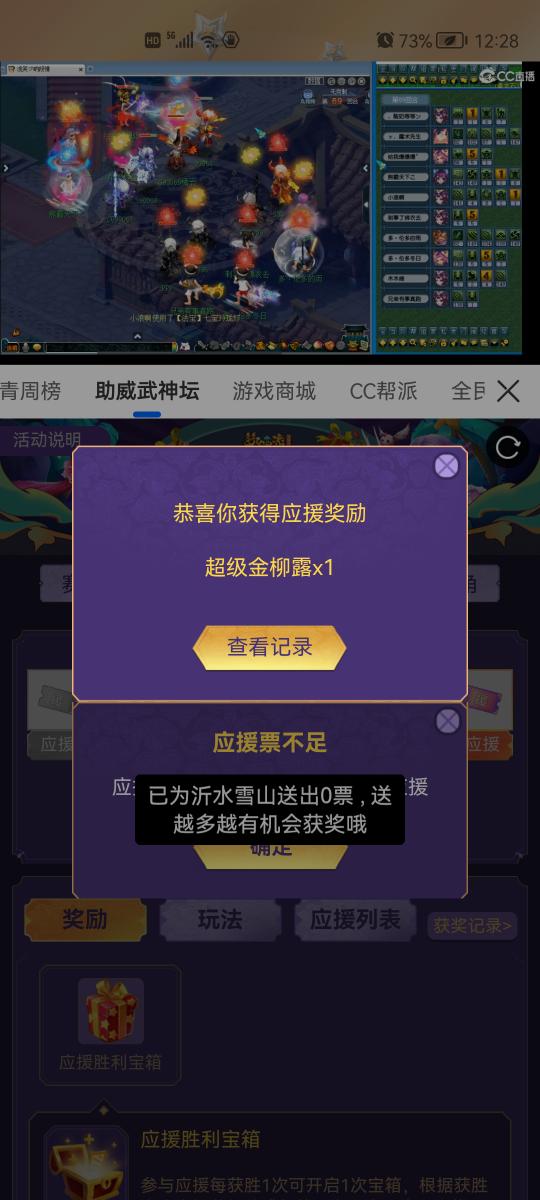Tap the battery icon in status bar

tap(451, 40)
